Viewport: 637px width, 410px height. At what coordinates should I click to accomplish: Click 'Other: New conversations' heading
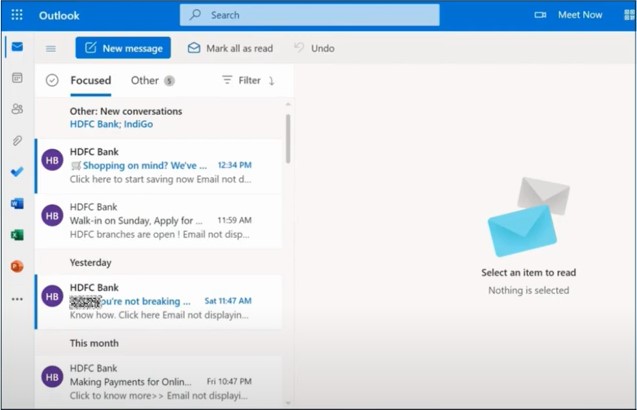[126, 111]
